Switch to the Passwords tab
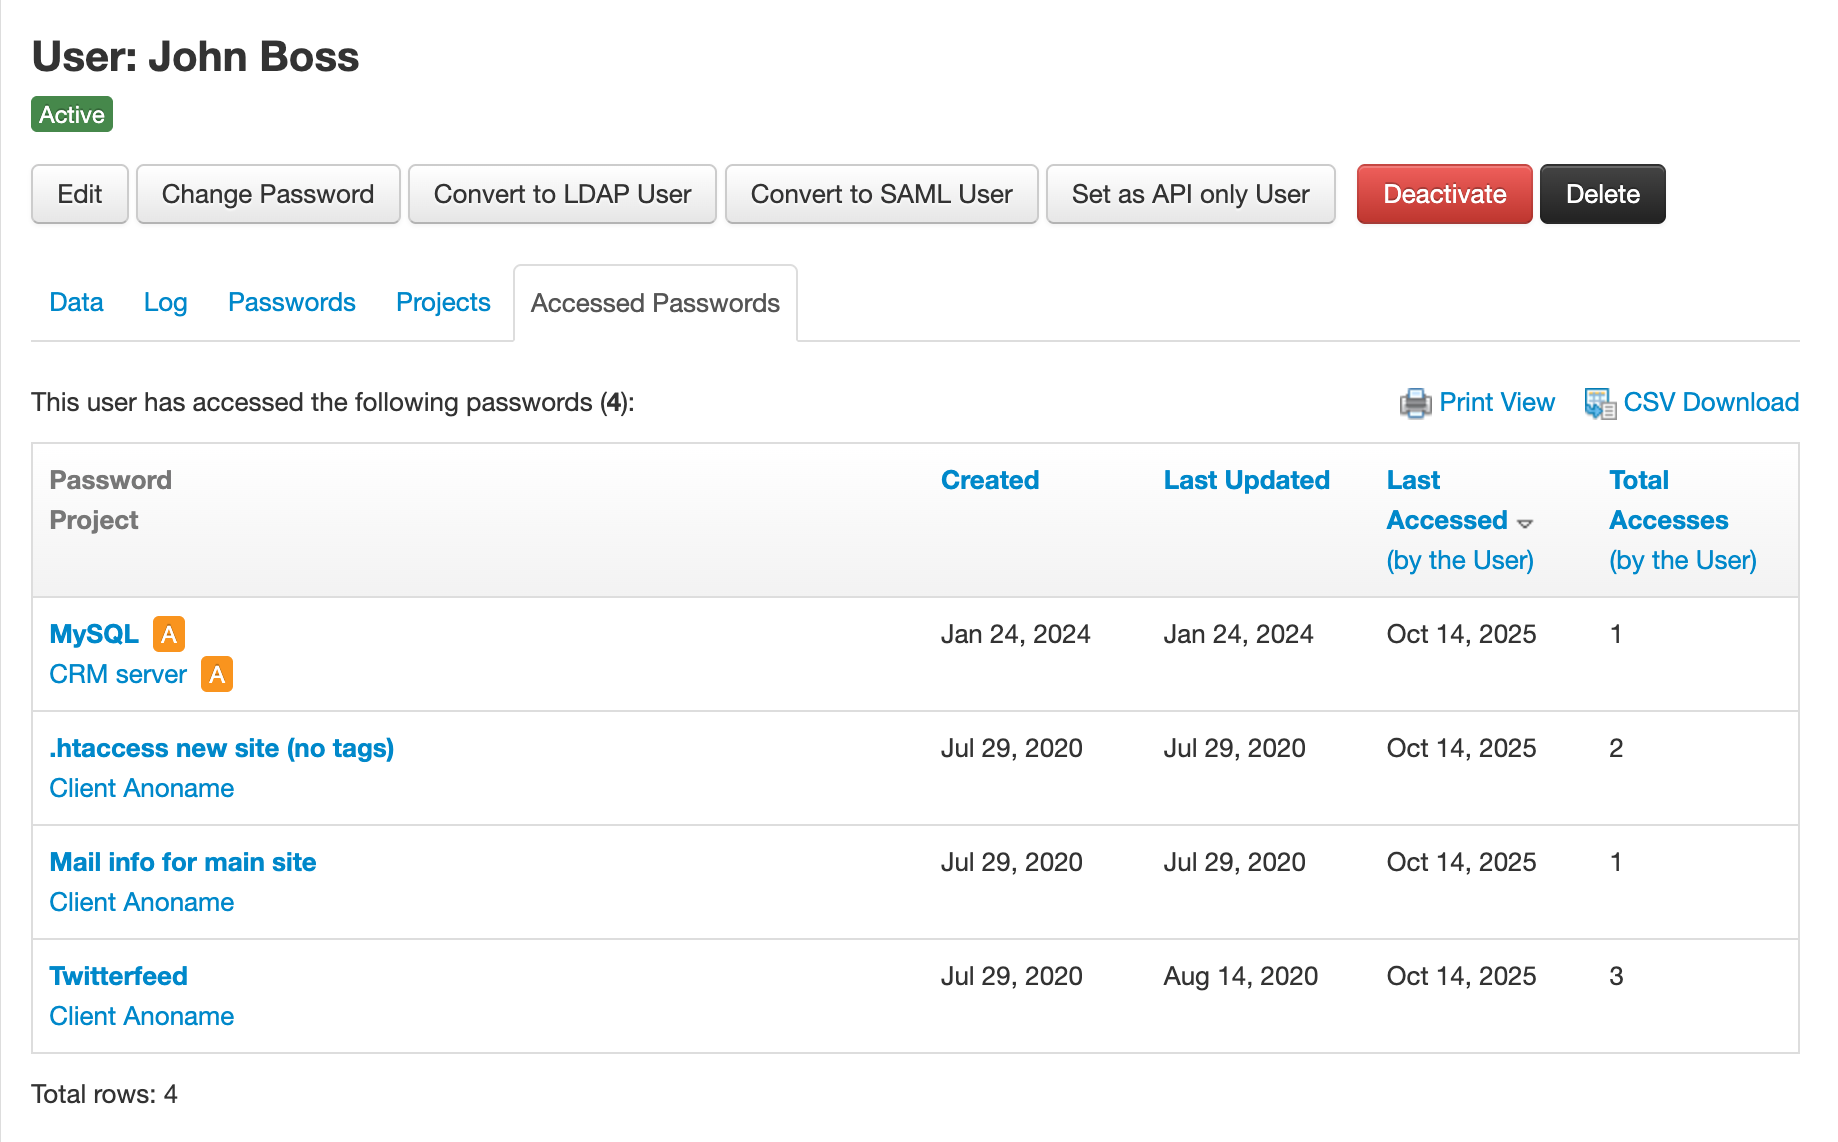This screenshot has height=1142, width=1838. (x=291, y=302)
